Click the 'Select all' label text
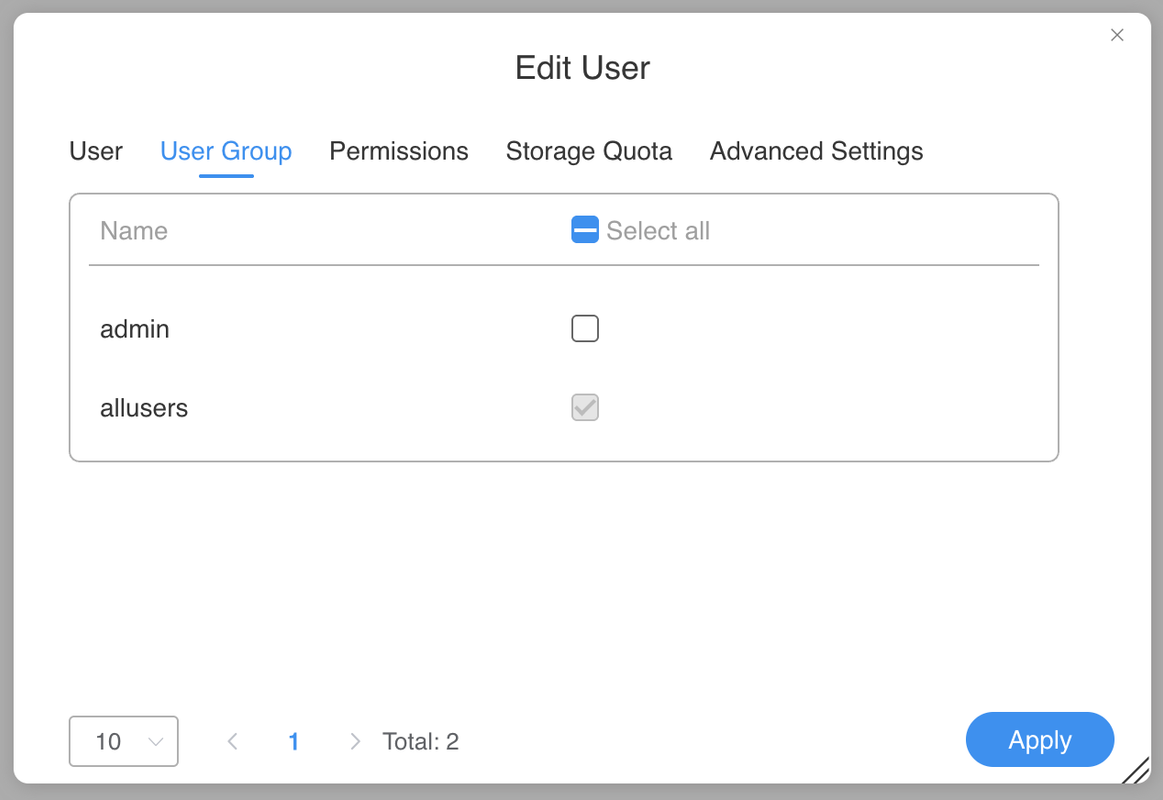Viewport: 1163px width, 800px height. (658, 231)
